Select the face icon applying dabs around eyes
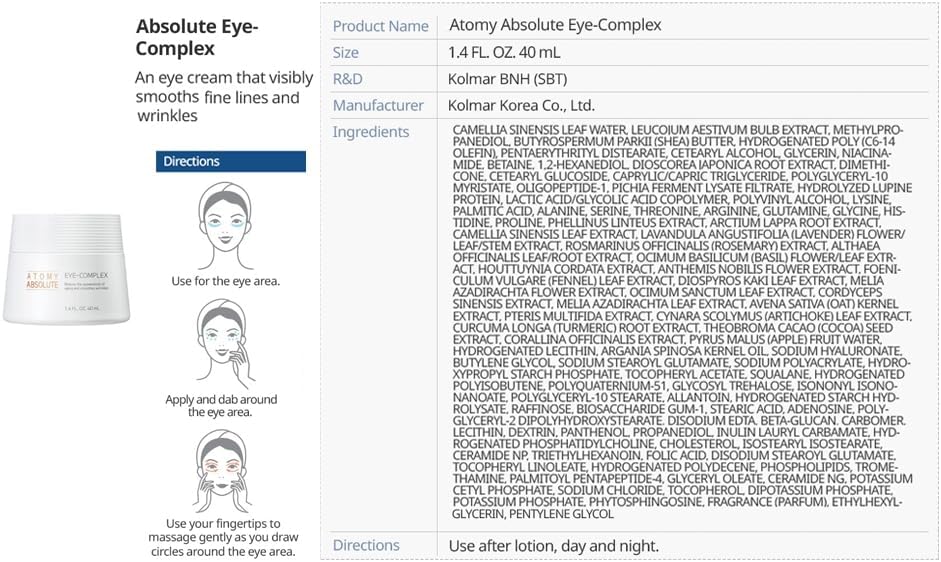 [x=225, y=343]
